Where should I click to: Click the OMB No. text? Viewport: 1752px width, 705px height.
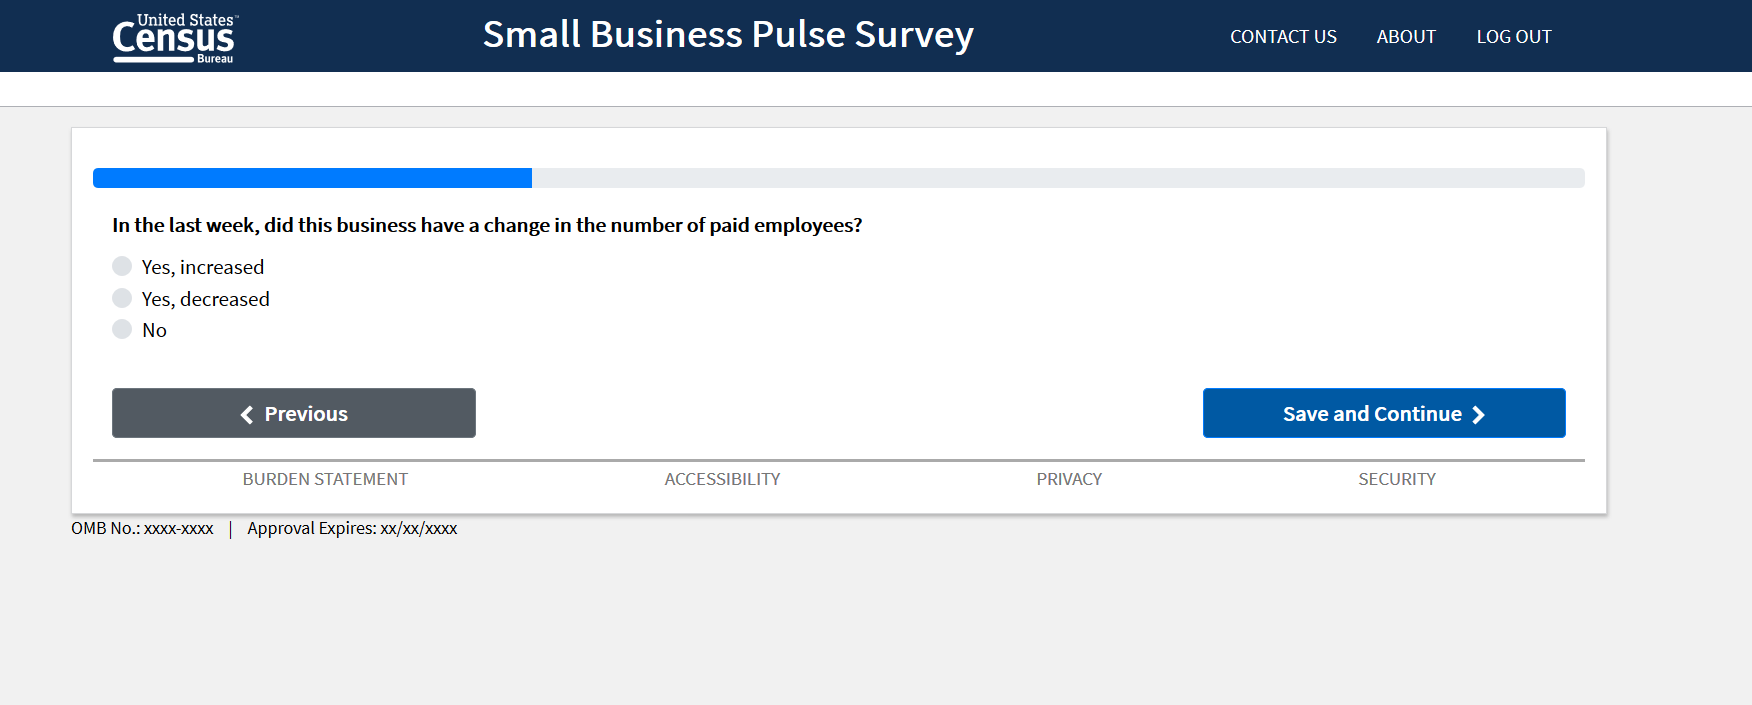(142, 528)
